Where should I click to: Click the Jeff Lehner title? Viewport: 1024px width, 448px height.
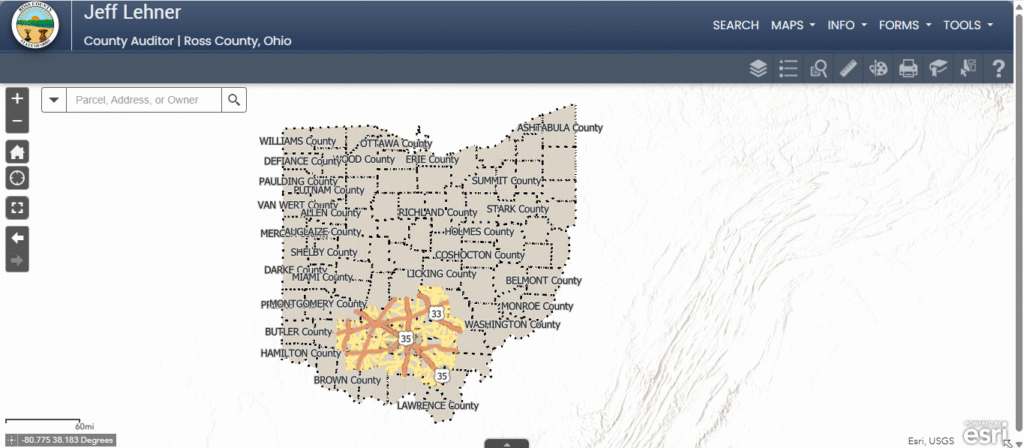click(133, 12)
